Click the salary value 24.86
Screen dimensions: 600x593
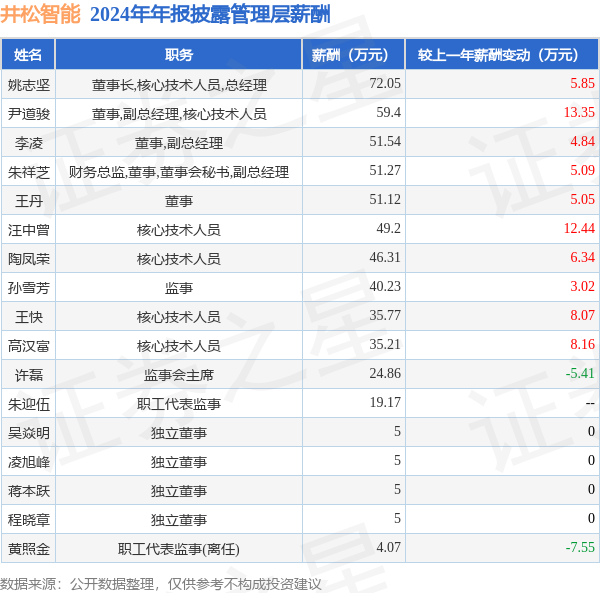click(385, 373)
